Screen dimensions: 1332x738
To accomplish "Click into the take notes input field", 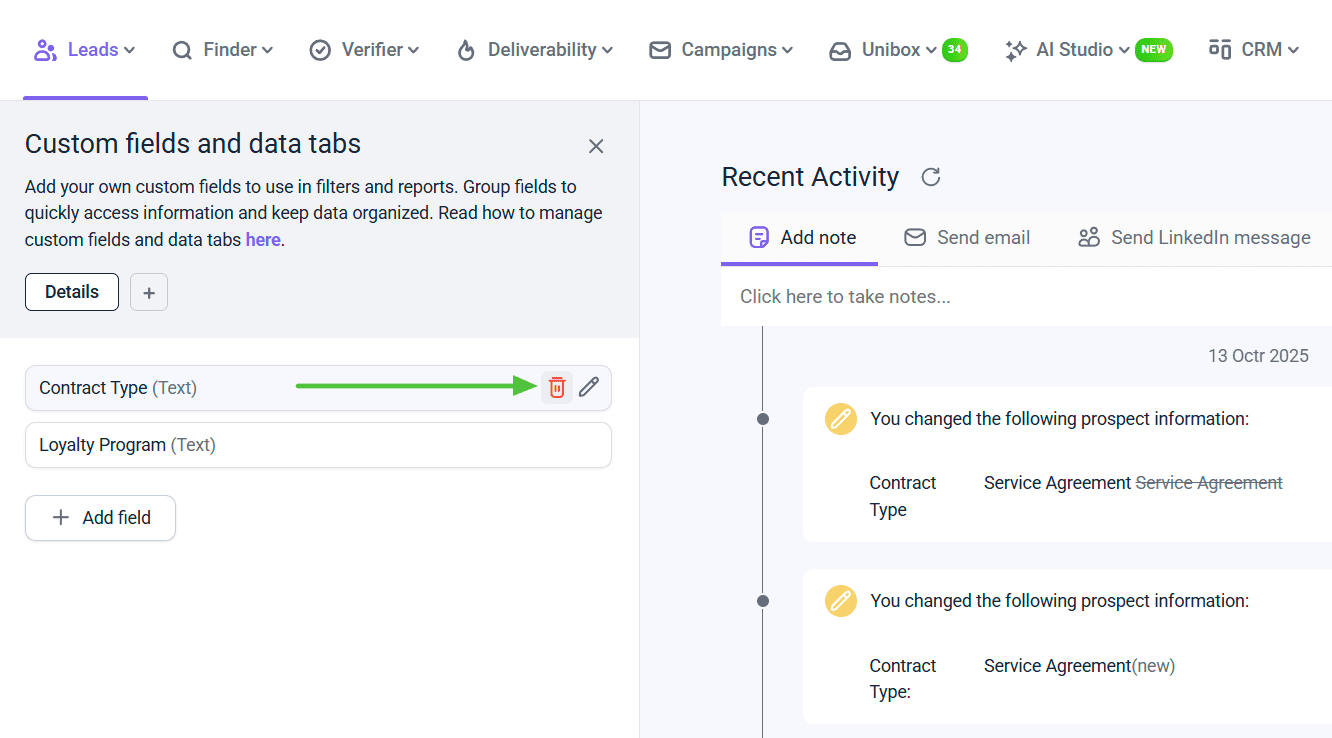I will (x=1020, y=297).
